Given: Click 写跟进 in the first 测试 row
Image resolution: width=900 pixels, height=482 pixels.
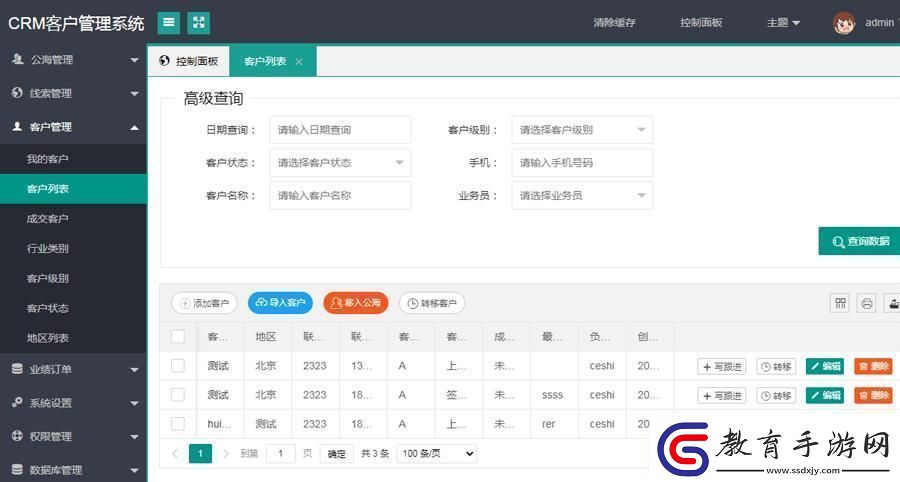Looking at the screenshot, I should 721,366.
